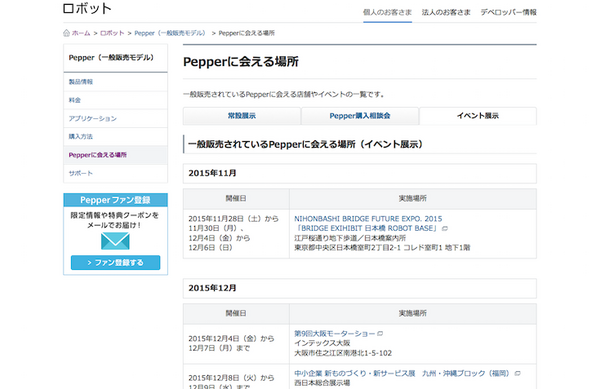Click the 江戸桜通り地下歩道／日本橋案内所 text
Screen dimensions: 600x389
pos(350,238)
